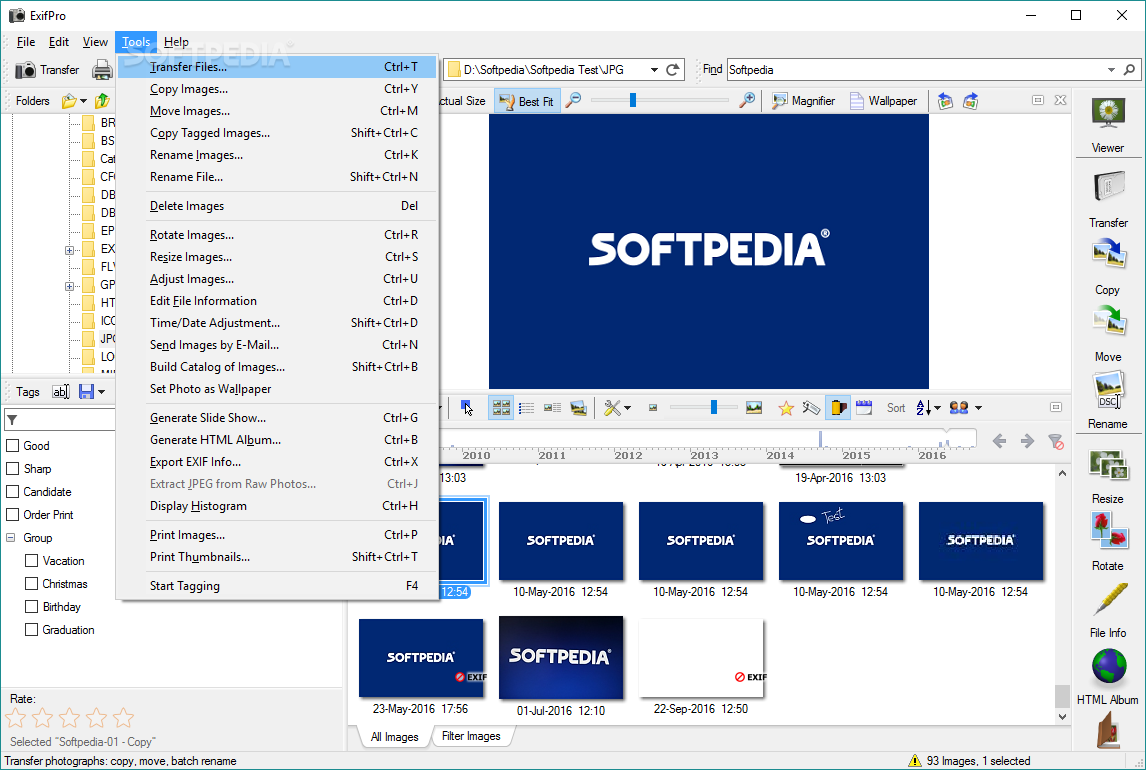Select Generate Slide Show menu entry
This screenshot has width=1146, height=770.
coord(278,418)
